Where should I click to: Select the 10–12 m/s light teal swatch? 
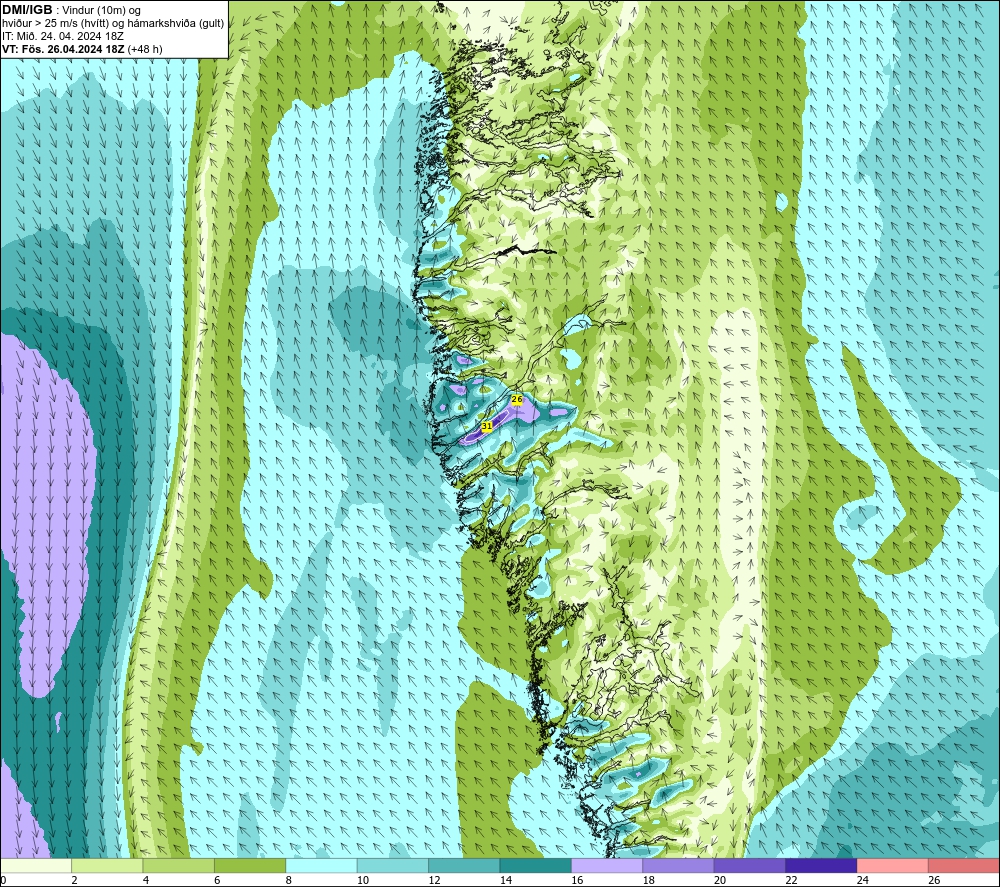pos(393,865)
